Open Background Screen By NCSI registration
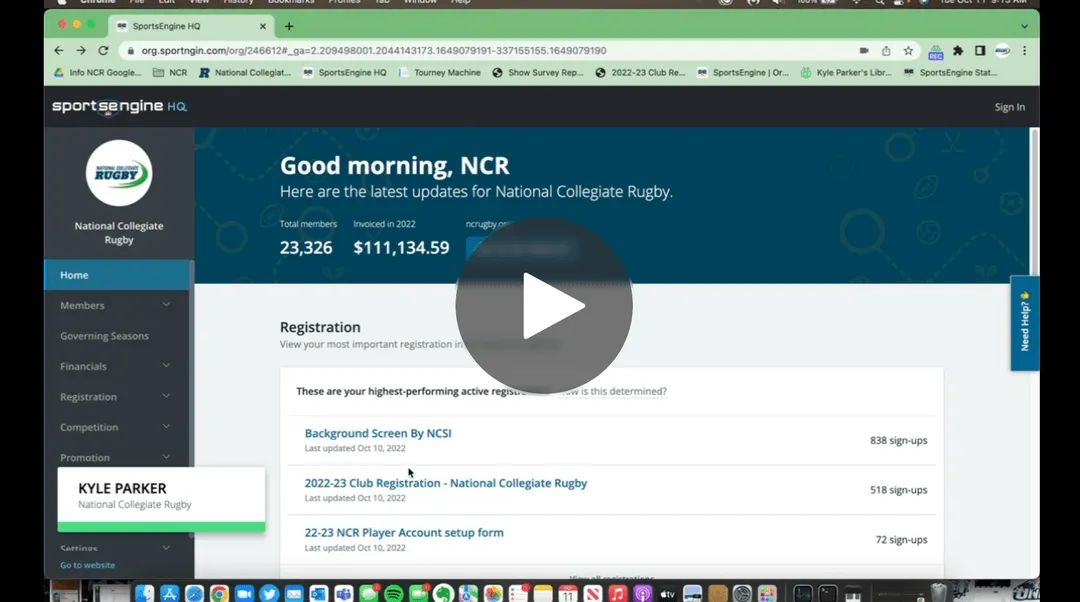Viewport: 1080px width, 602px height. [x=378, y=433]
